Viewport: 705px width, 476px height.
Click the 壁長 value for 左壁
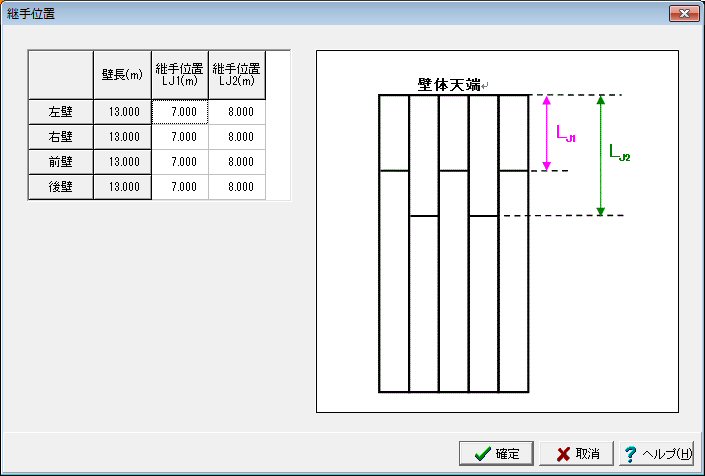122,112
